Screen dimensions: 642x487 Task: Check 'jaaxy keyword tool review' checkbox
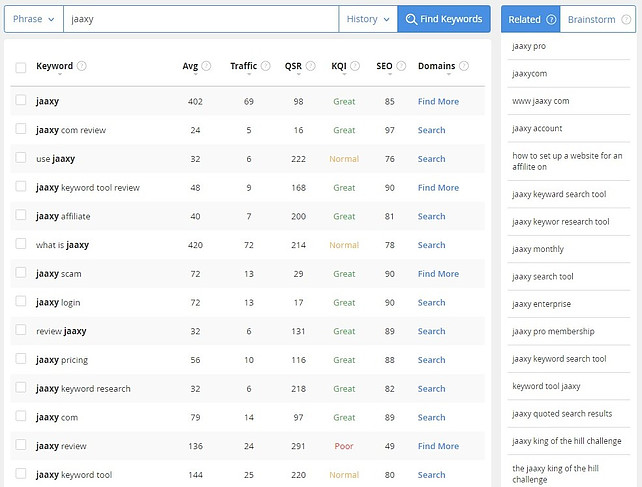click(20, 186)
